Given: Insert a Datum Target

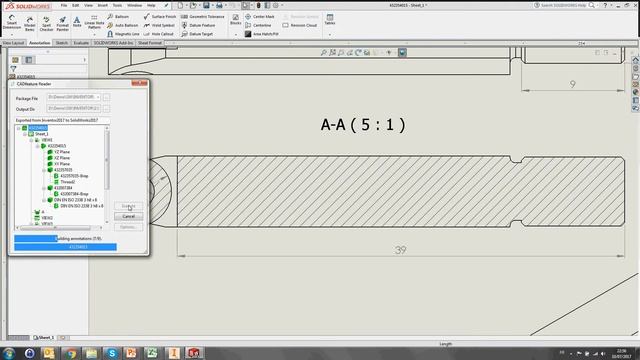Looking at the screenshot, I should pyautogui.click(x=197, y=34).
